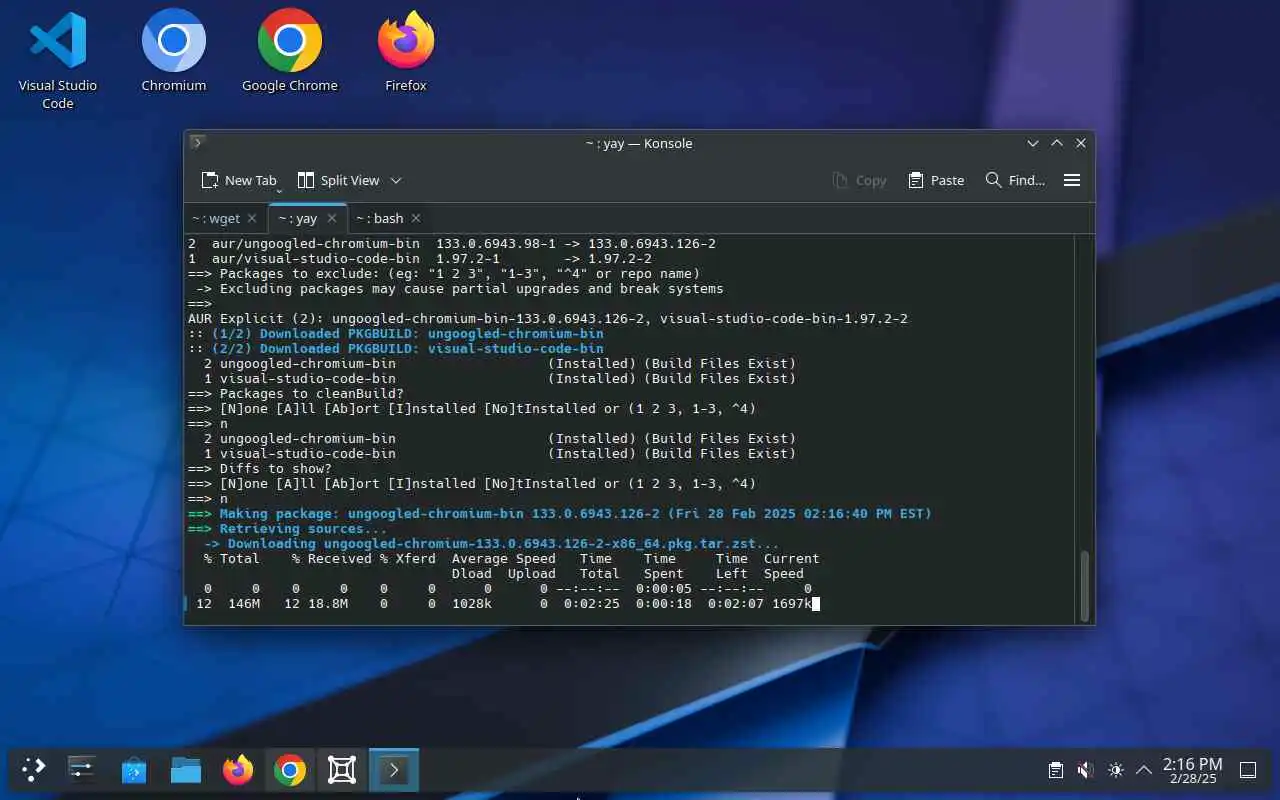The width and height of the screenshot is (1280, 800).
Task: Open Google Chrome desktop shortcut
Action: 290,52
